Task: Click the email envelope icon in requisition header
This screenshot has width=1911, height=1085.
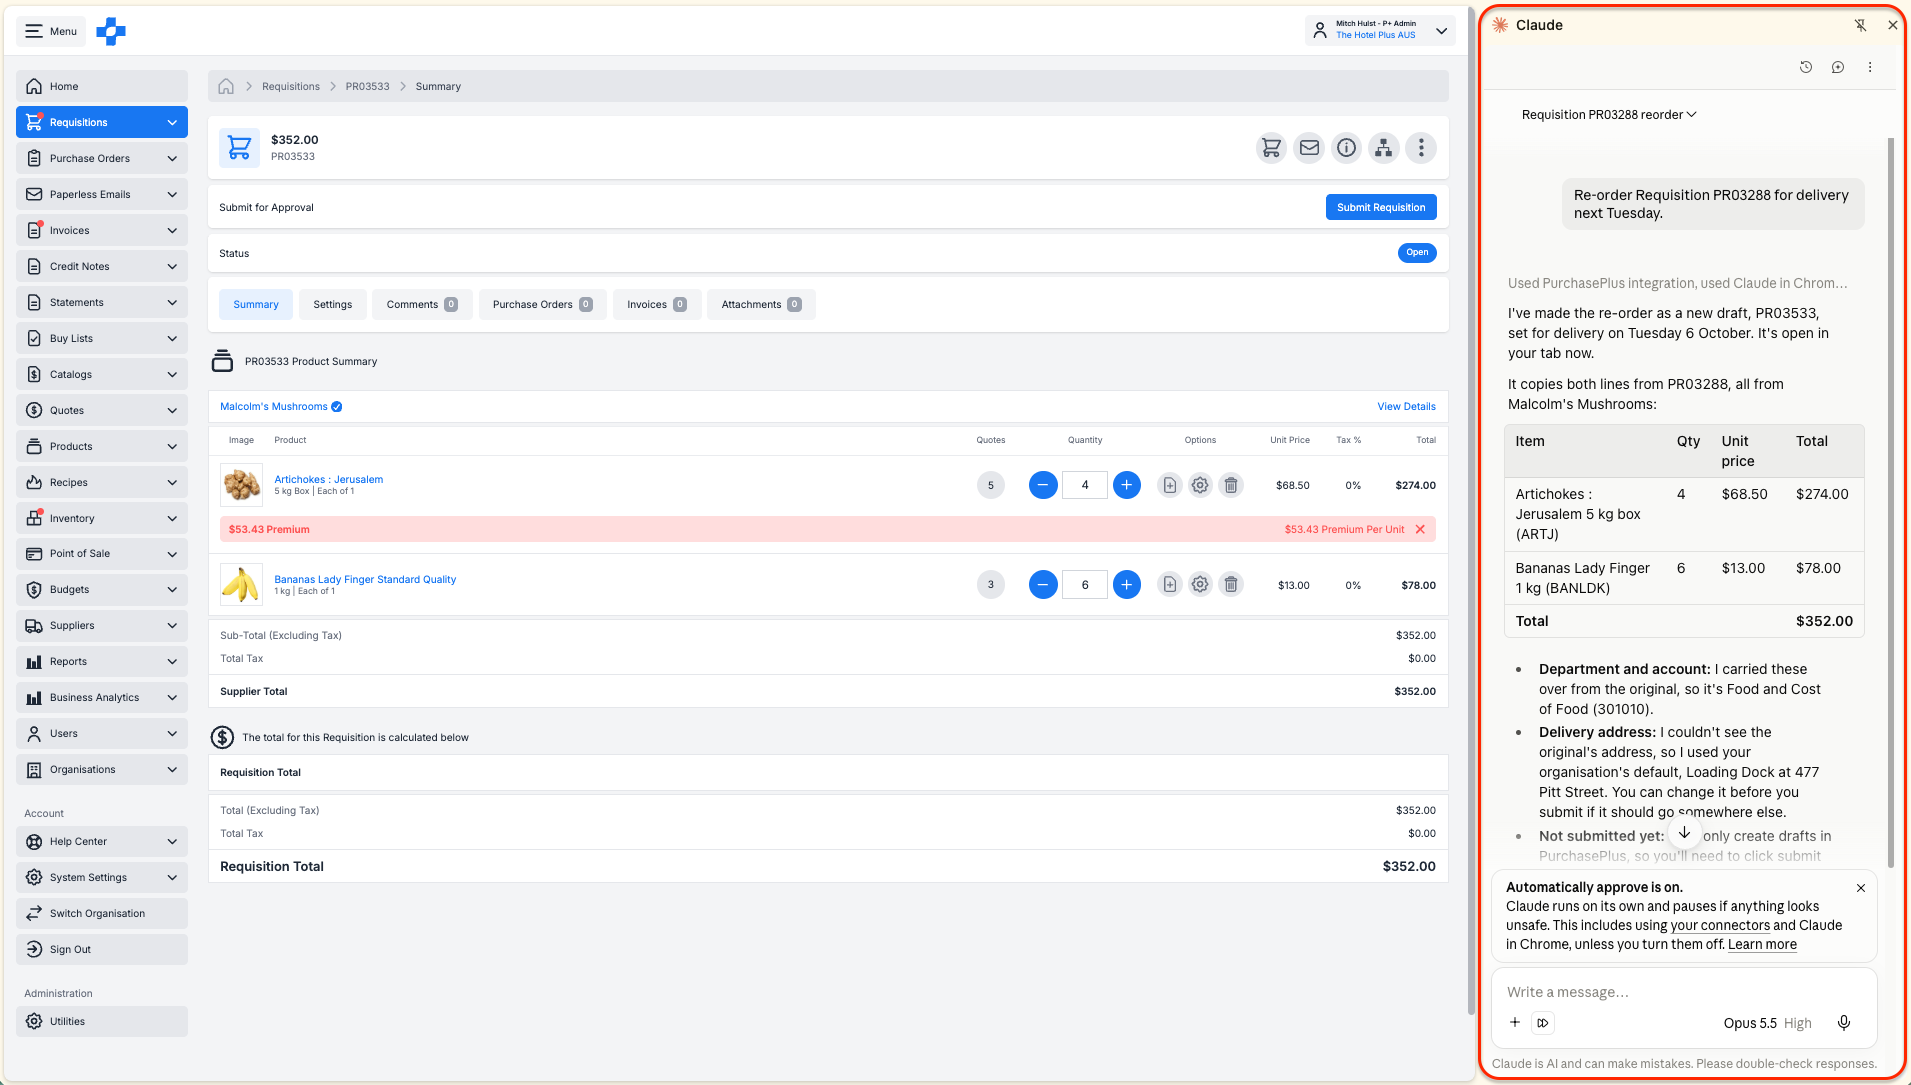Action: 1309,148
